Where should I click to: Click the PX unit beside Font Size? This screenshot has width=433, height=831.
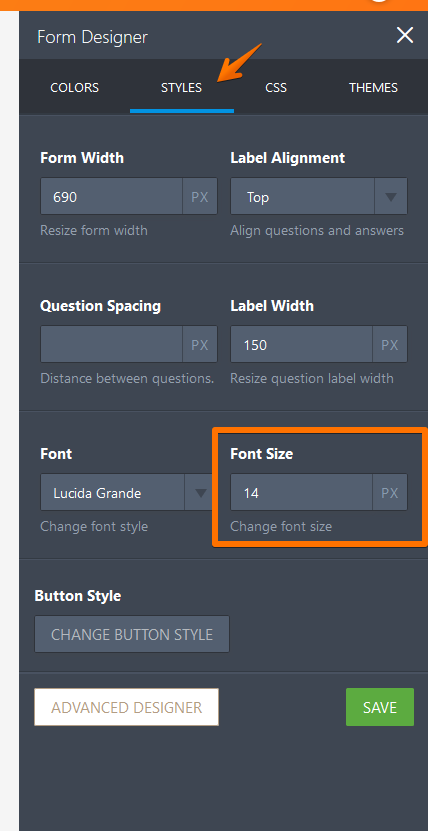[x=390, y=493]
